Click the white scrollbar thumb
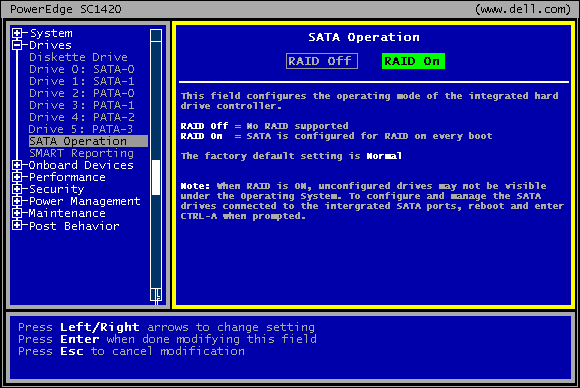The width and height of the screenshot is (580, 388). coord(156,178)
